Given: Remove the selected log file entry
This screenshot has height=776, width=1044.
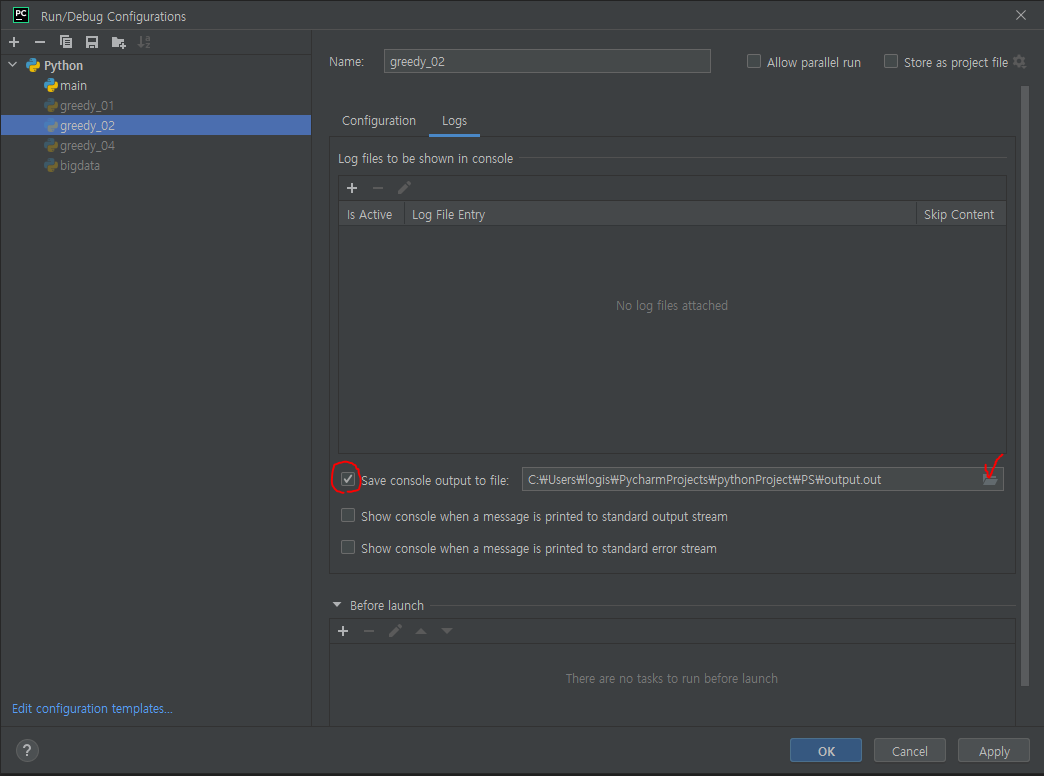Looking at the screenshot, I should (378, 189).
